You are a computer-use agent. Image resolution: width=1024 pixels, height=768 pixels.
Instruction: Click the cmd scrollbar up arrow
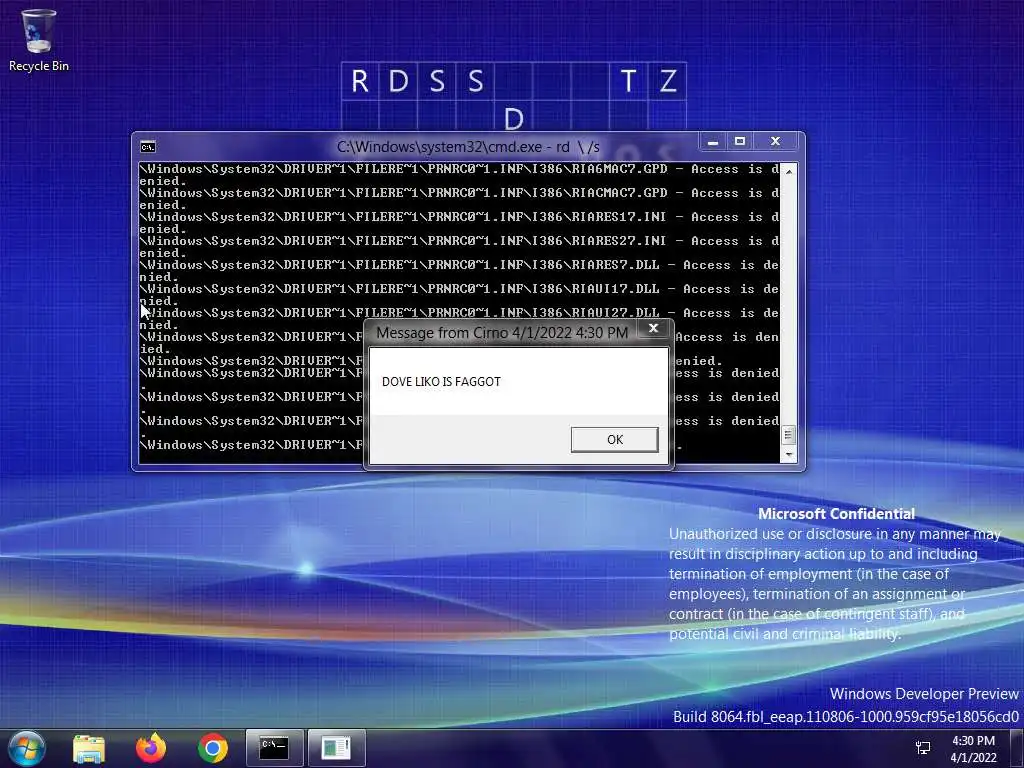(x=789, y=171)
